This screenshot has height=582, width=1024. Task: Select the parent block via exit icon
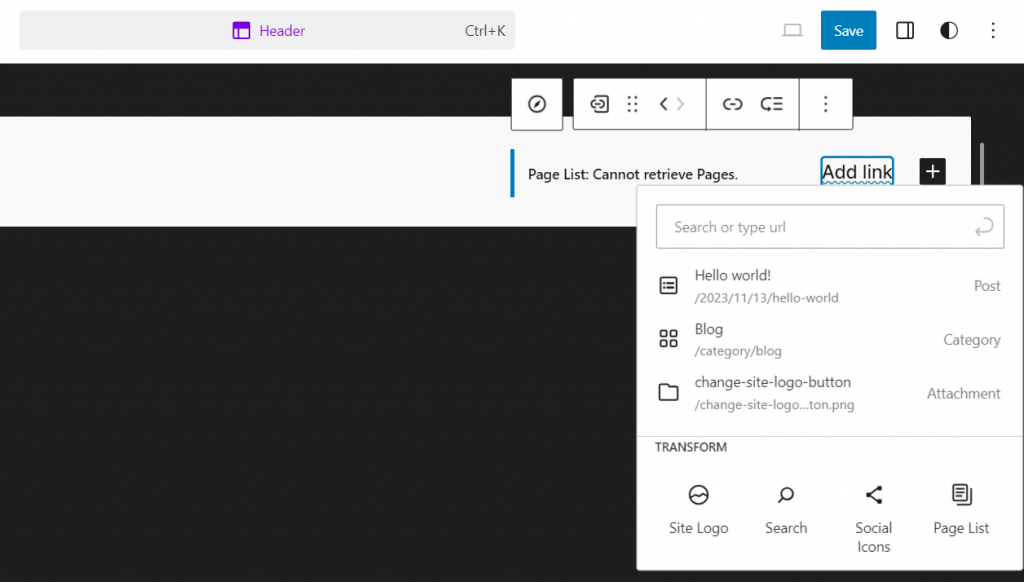coord(598,103)
